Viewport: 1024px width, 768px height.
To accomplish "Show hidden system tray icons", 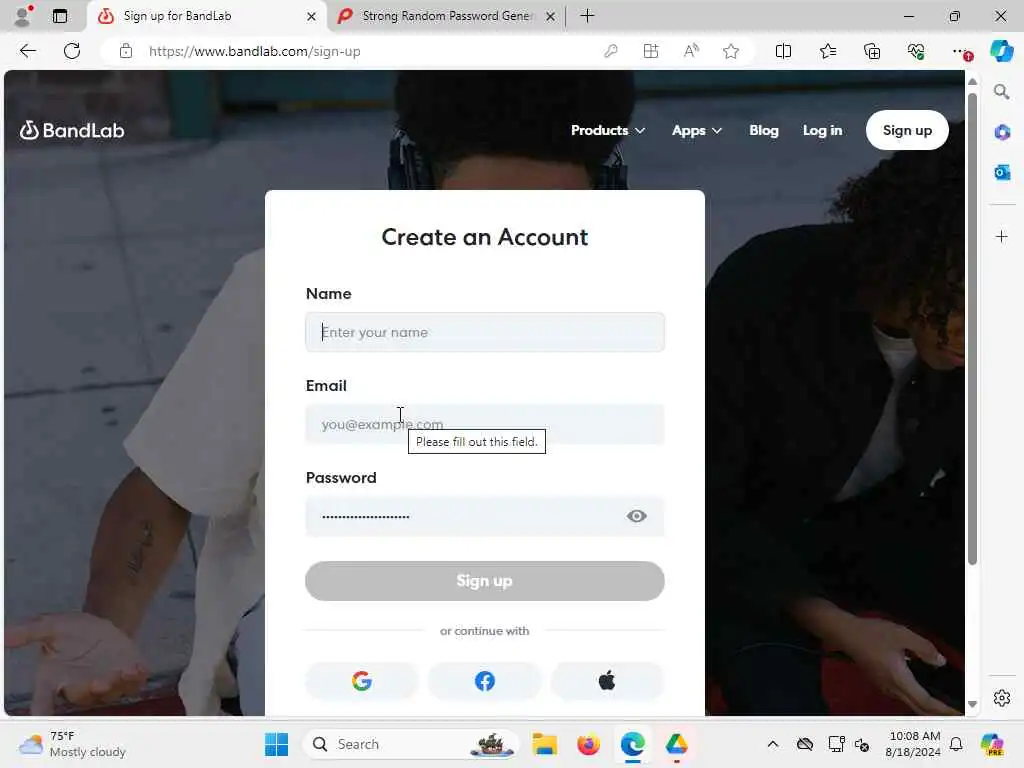I will tap(773, 744).
